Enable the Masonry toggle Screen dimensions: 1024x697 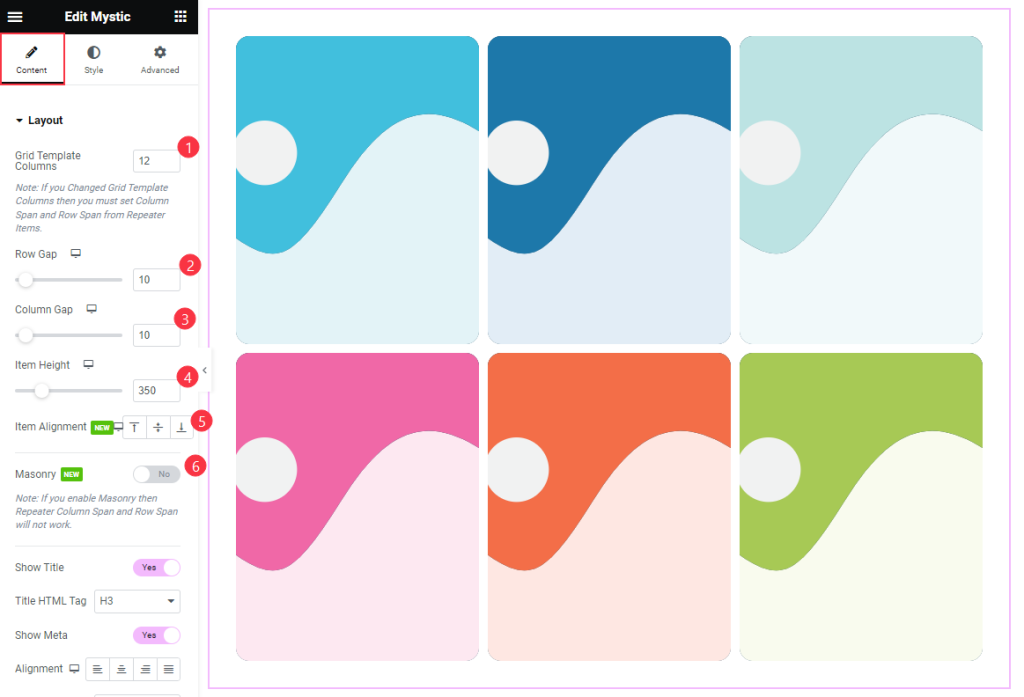(156, 474)
